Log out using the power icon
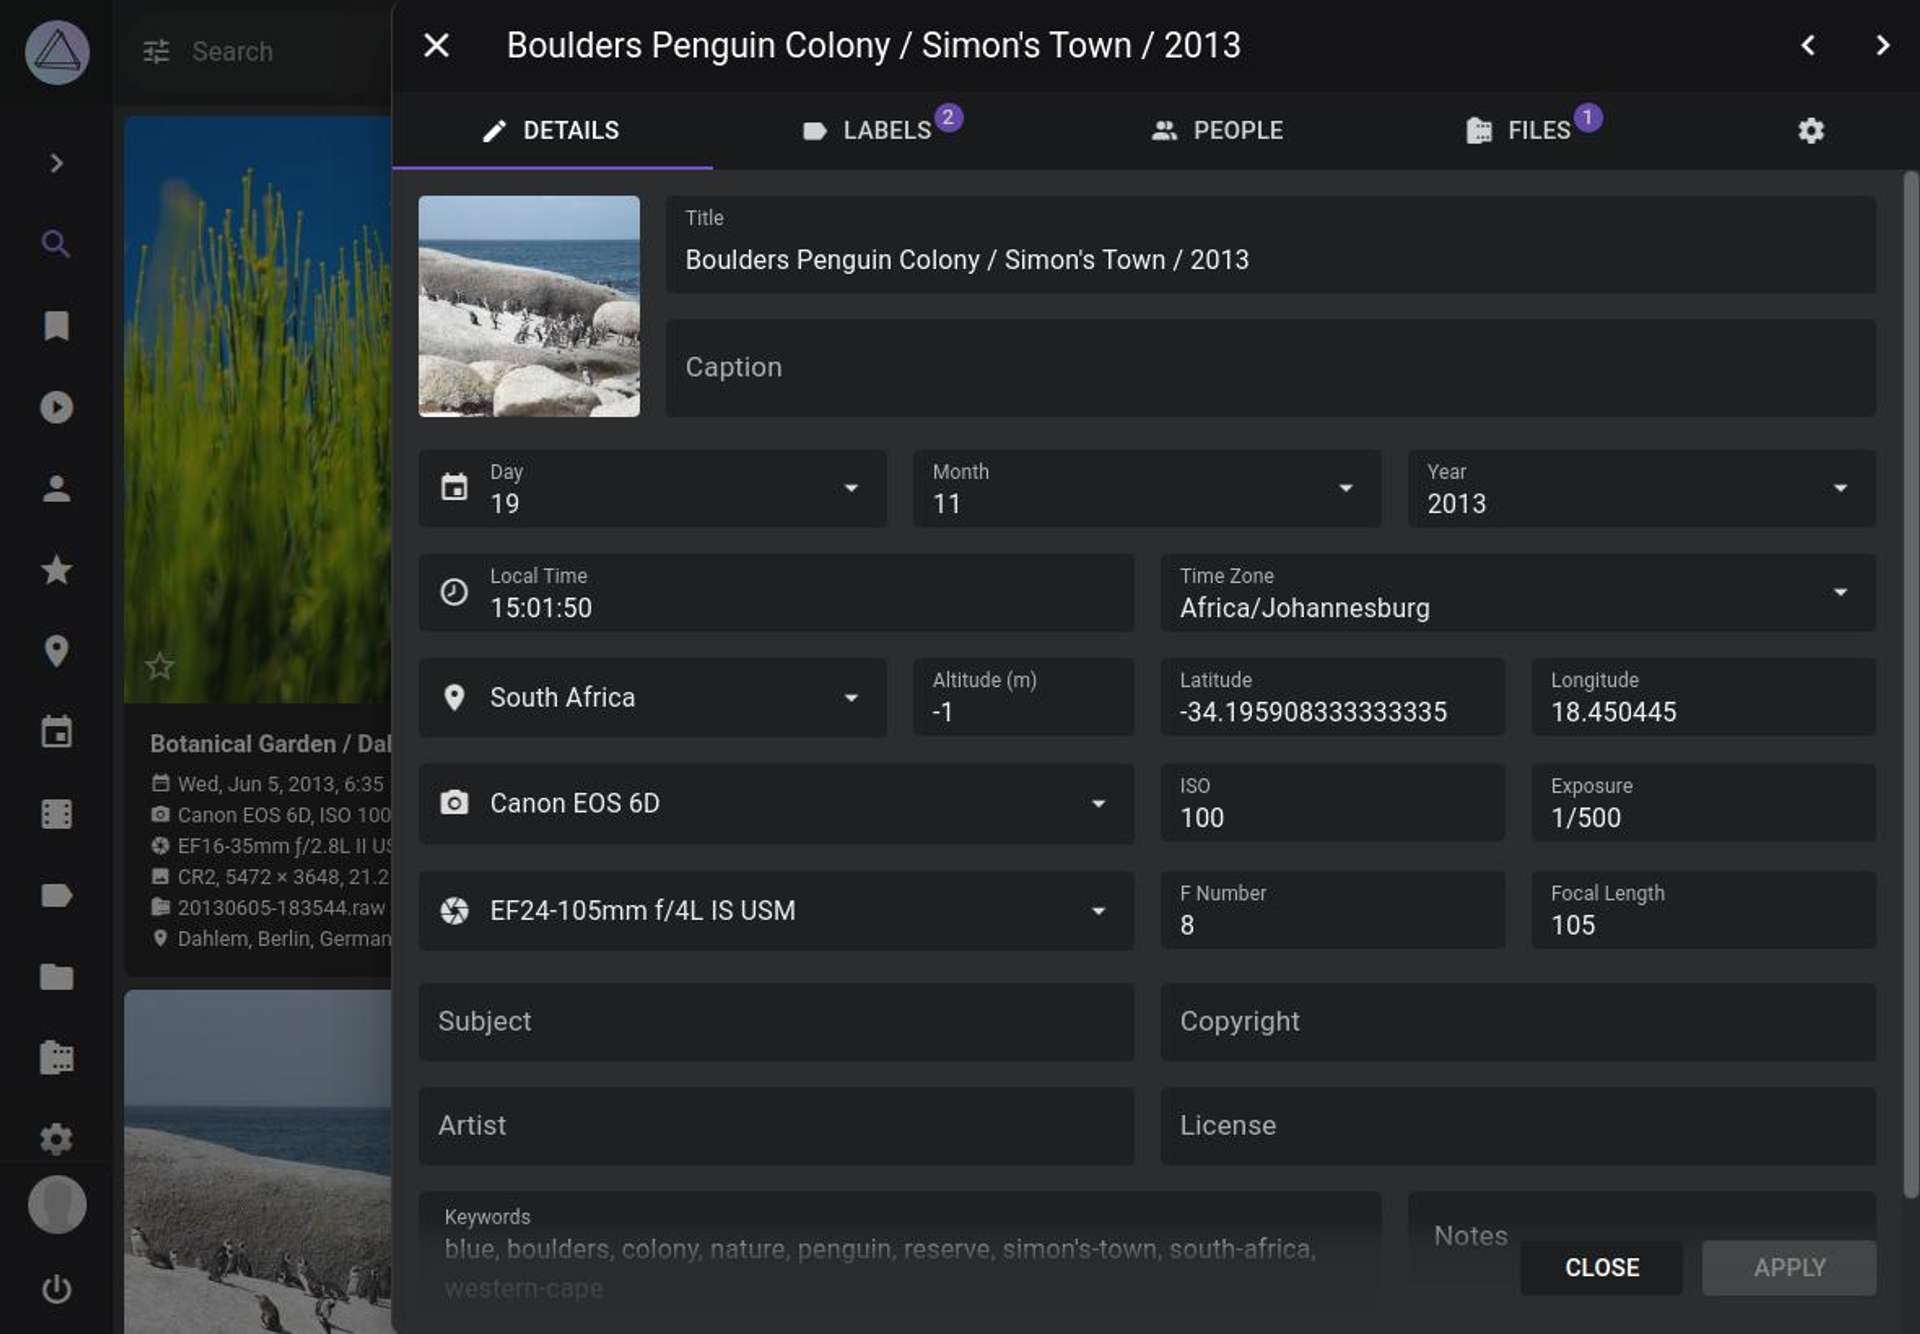The height and width of the screenshot is (1334, 1920). pos(56,1290)
